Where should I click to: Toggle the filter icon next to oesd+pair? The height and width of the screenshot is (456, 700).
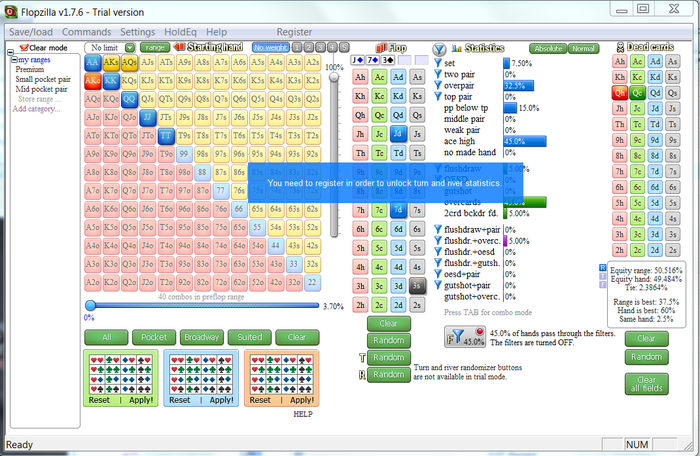tap(438, 274)
